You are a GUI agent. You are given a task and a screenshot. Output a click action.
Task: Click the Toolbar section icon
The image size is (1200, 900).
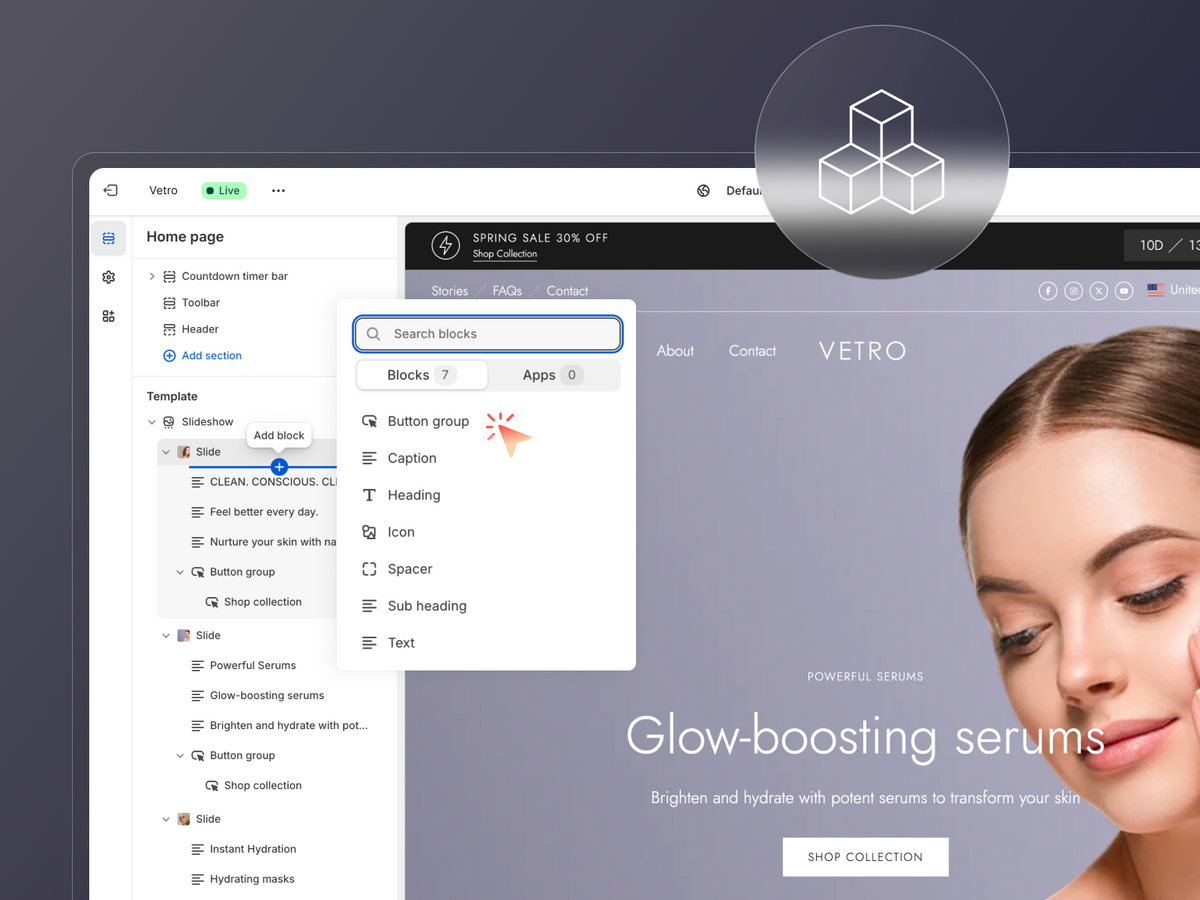[x=169, y=302]
